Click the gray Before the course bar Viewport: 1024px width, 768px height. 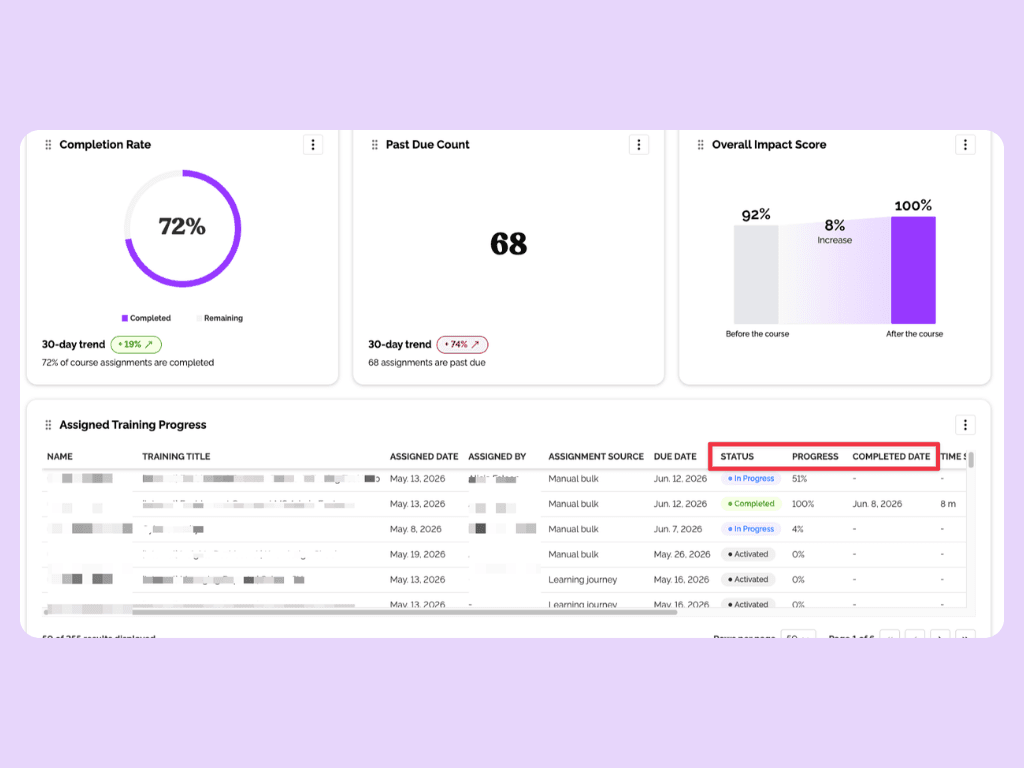tap(756, 274)
